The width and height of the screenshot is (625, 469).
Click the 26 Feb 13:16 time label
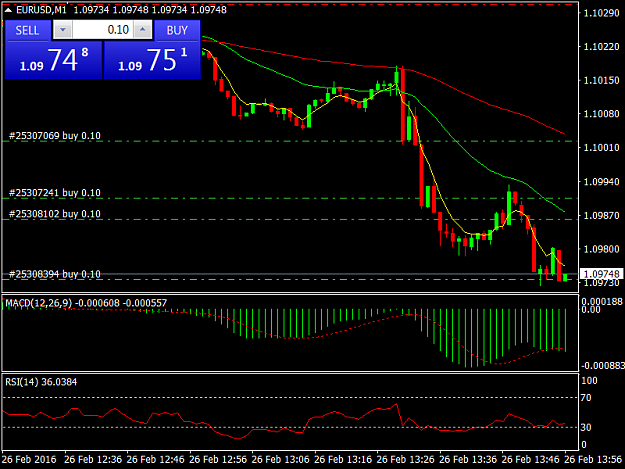coord(343,459)
